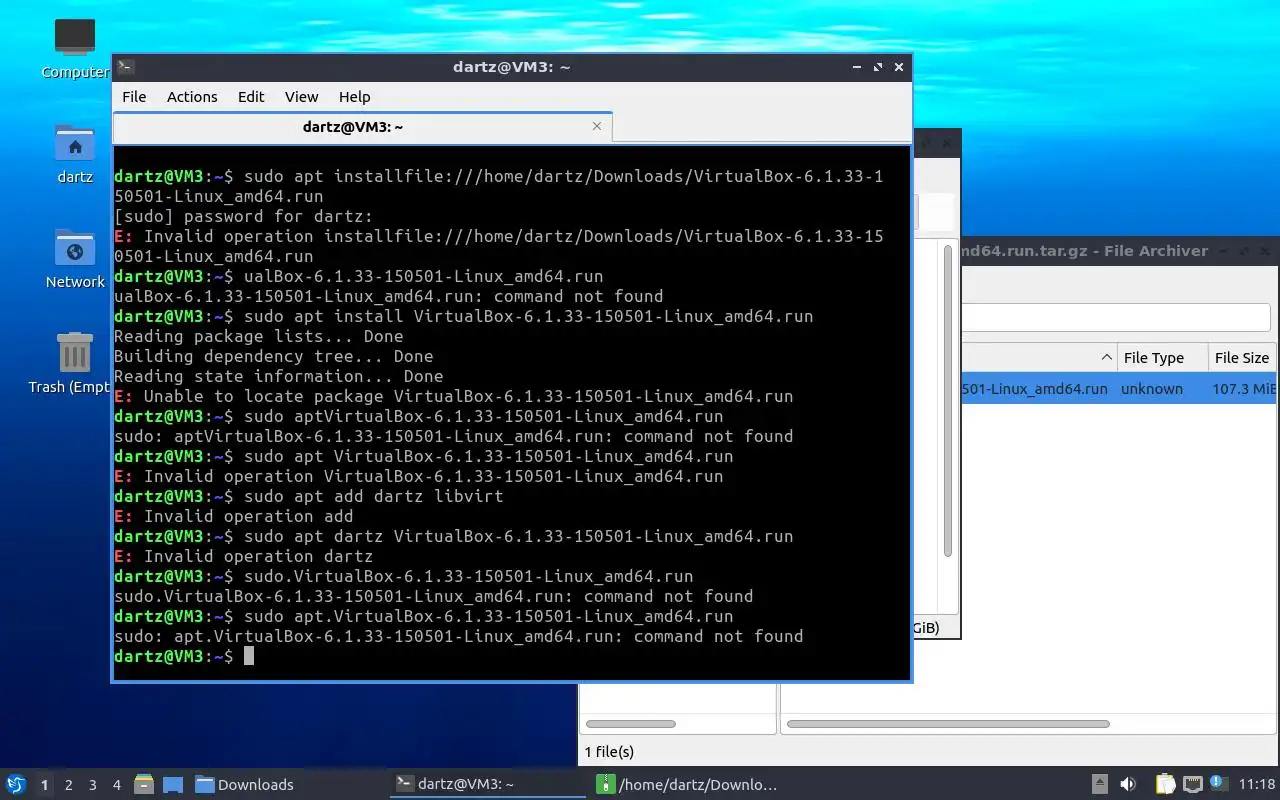Toggle the name column sort arrow in File Archiver
The height and width of the screenshot is (800, 1280).
(1107, 358)
